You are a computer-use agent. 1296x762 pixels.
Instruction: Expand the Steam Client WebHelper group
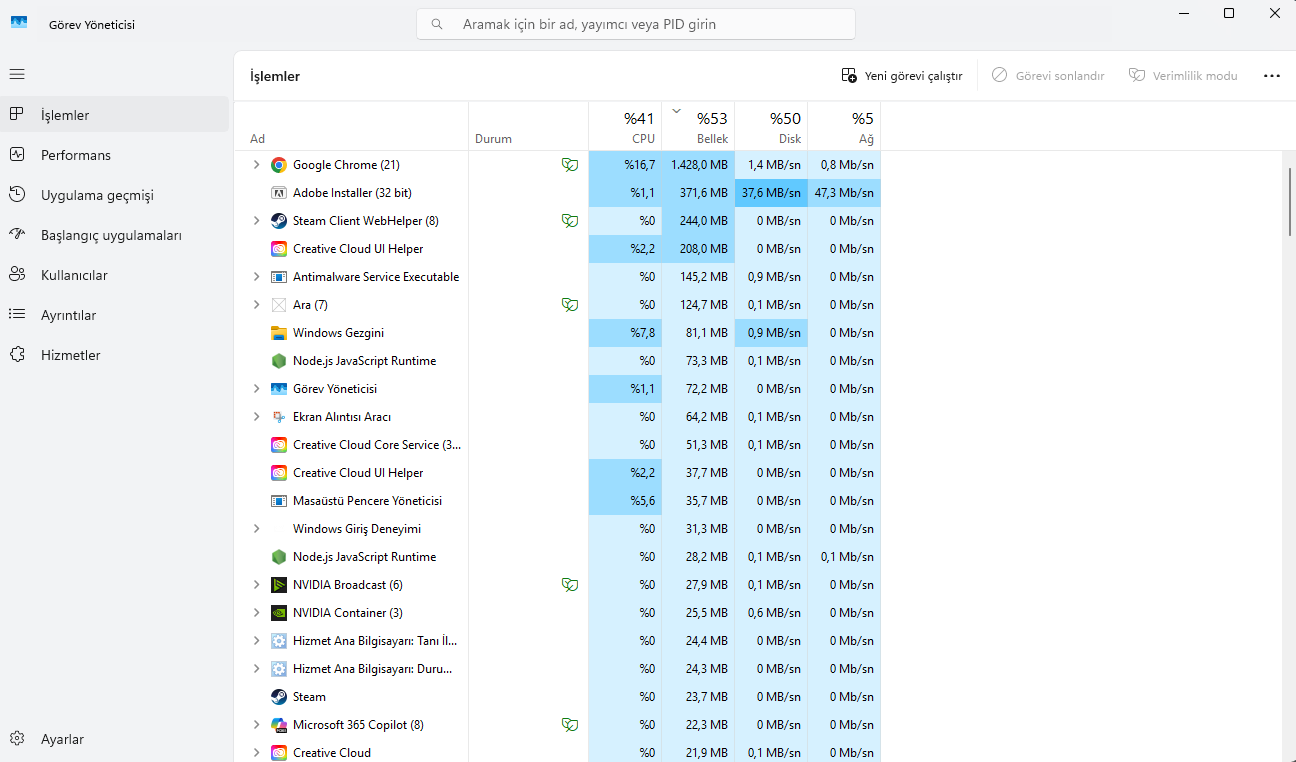click(256, 221)
